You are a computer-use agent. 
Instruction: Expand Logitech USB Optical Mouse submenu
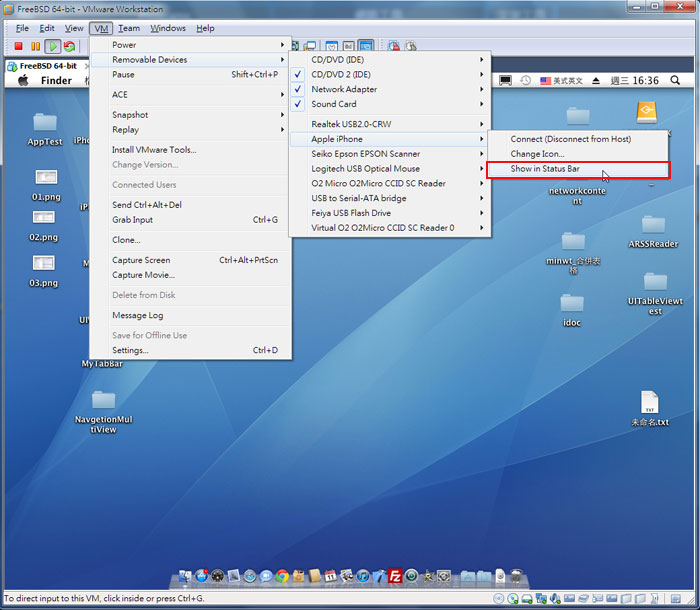391,168
